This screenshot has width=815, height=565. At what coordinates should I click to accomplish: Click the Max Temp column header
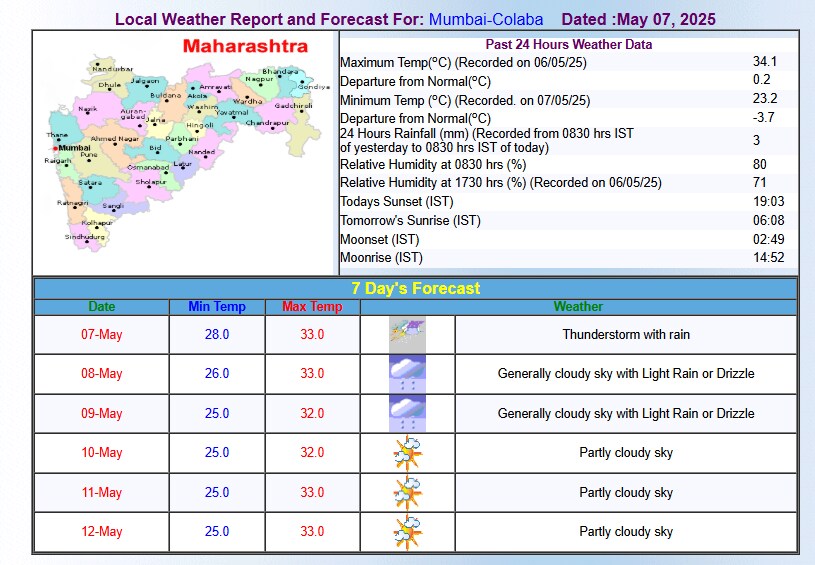click(312, 307)
